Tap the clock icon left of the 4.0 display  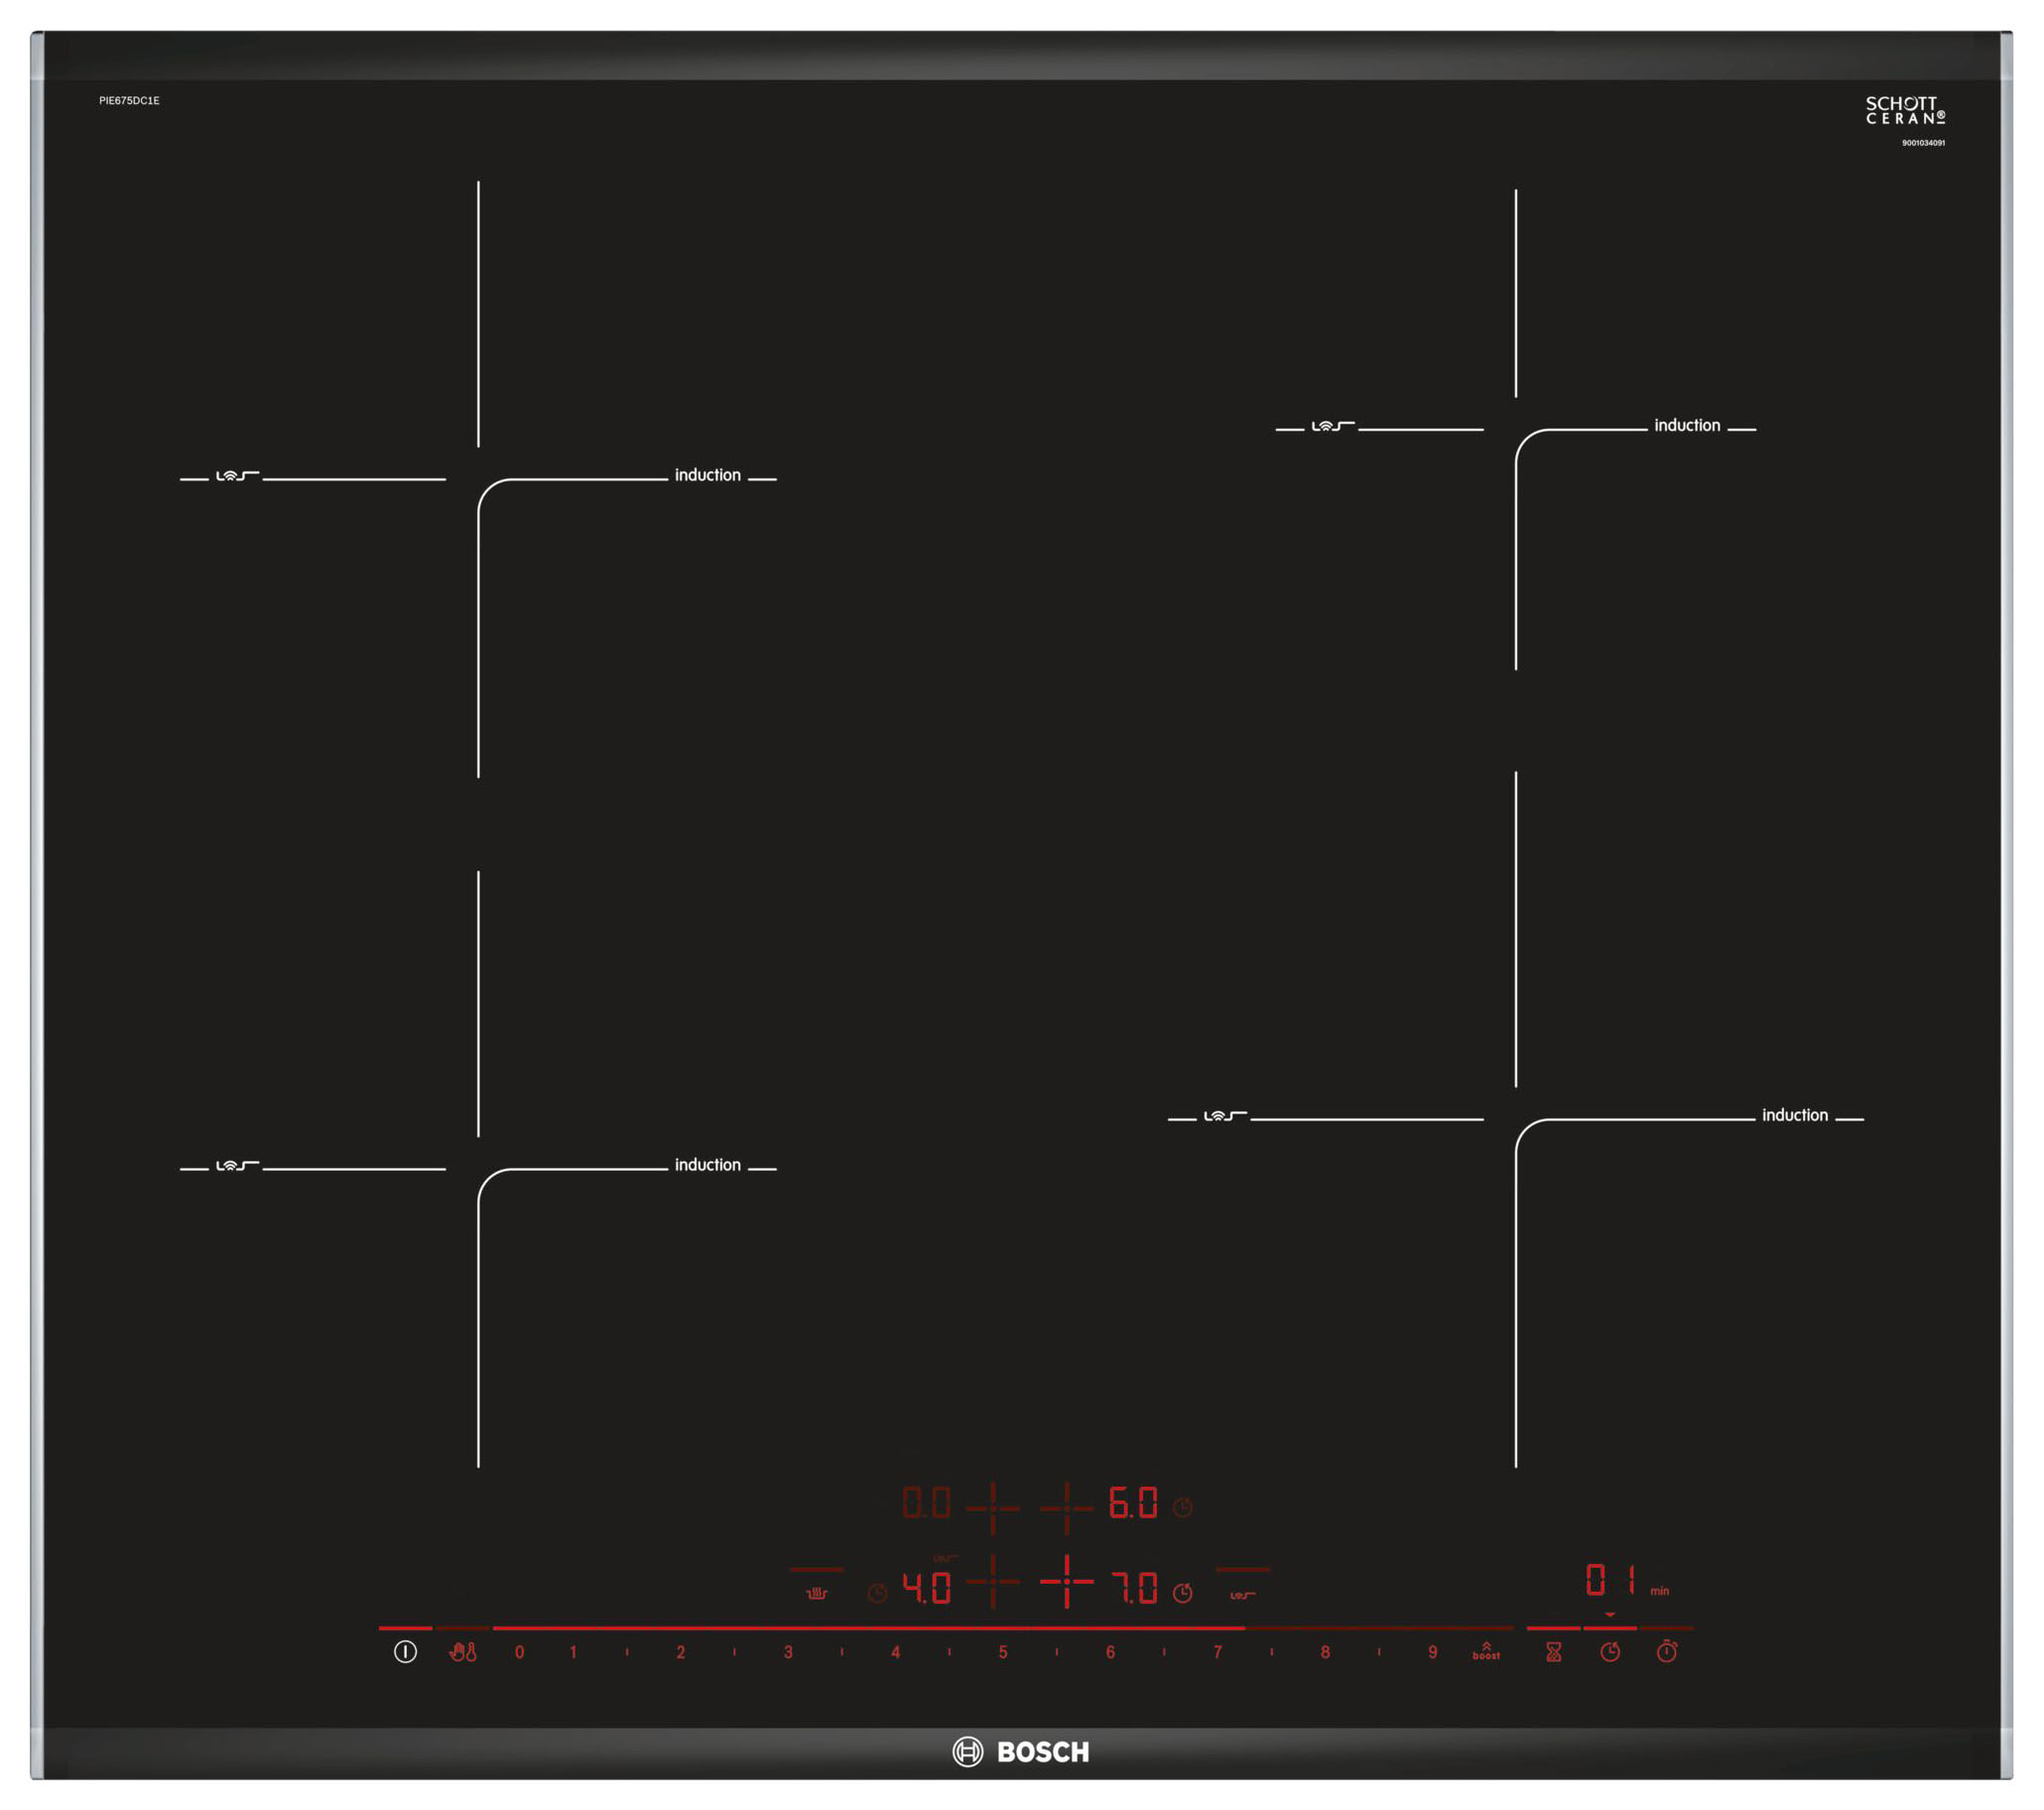pyautogui.click(x=877, y=1594)
